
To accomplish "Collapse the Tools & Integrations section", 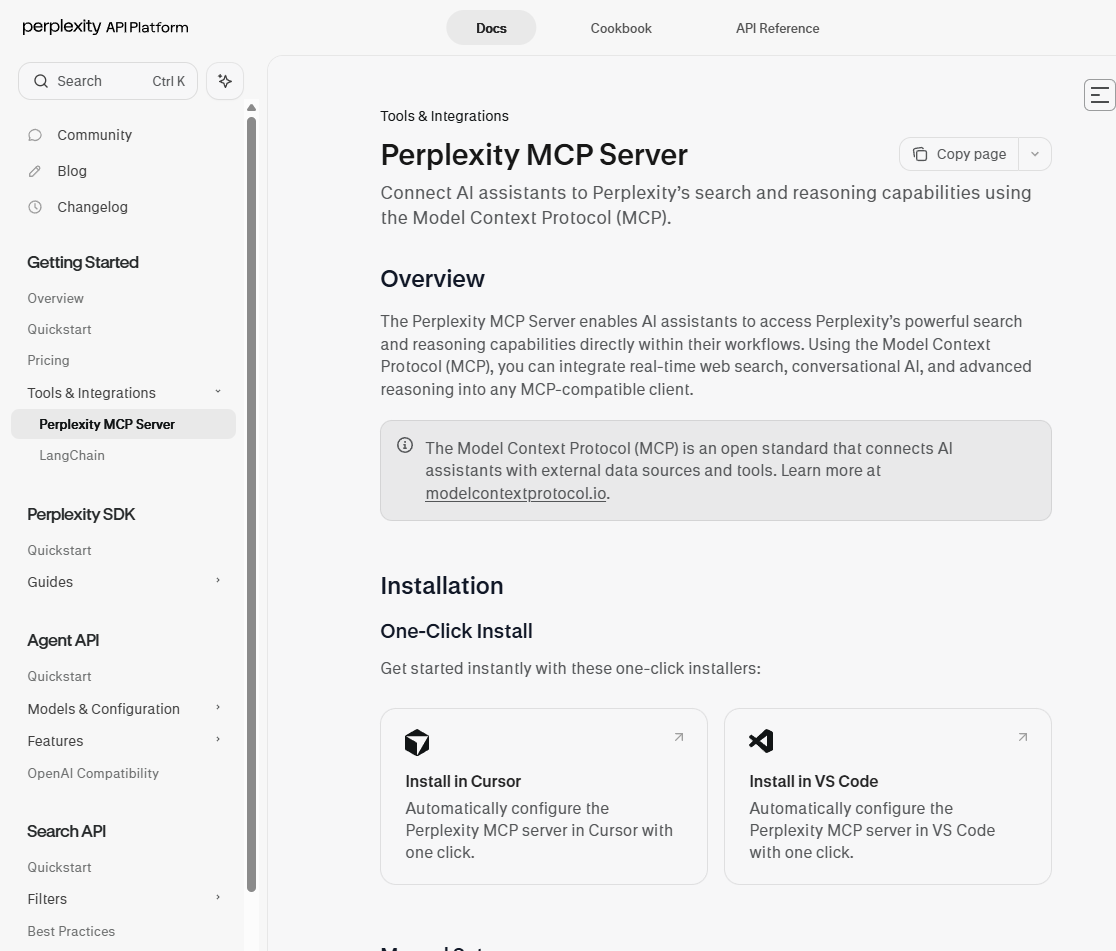I will click(x=218, y=393).
